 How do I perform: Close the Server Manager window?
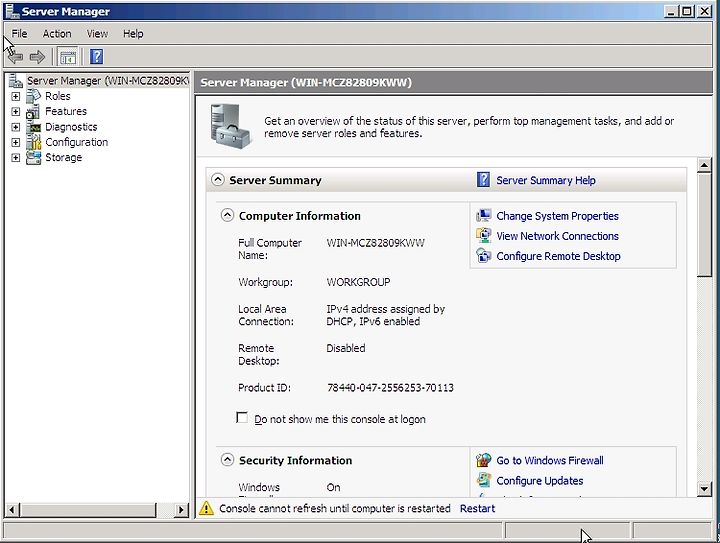(x=704, y=11)
